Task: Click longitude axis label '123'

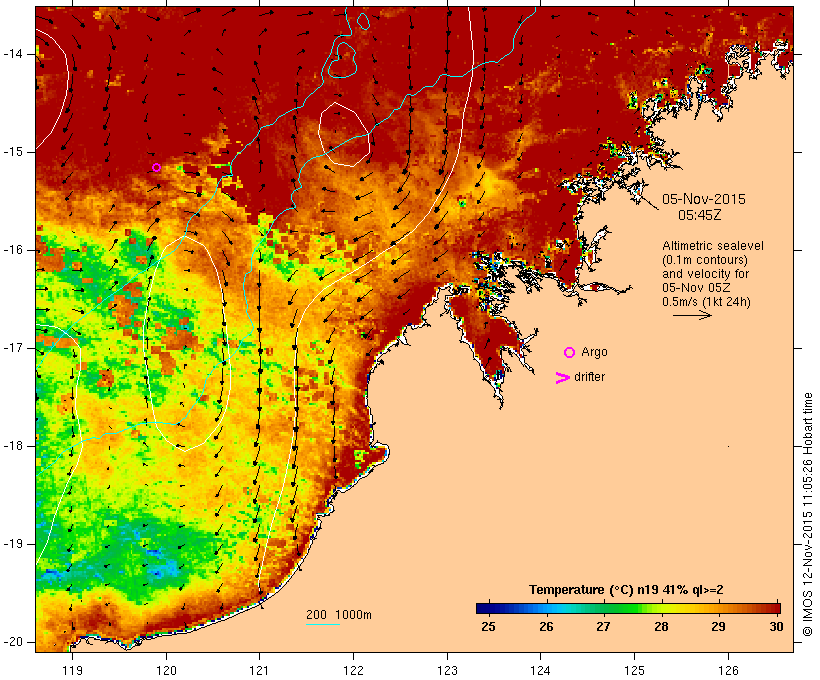Action: [447, 670]
